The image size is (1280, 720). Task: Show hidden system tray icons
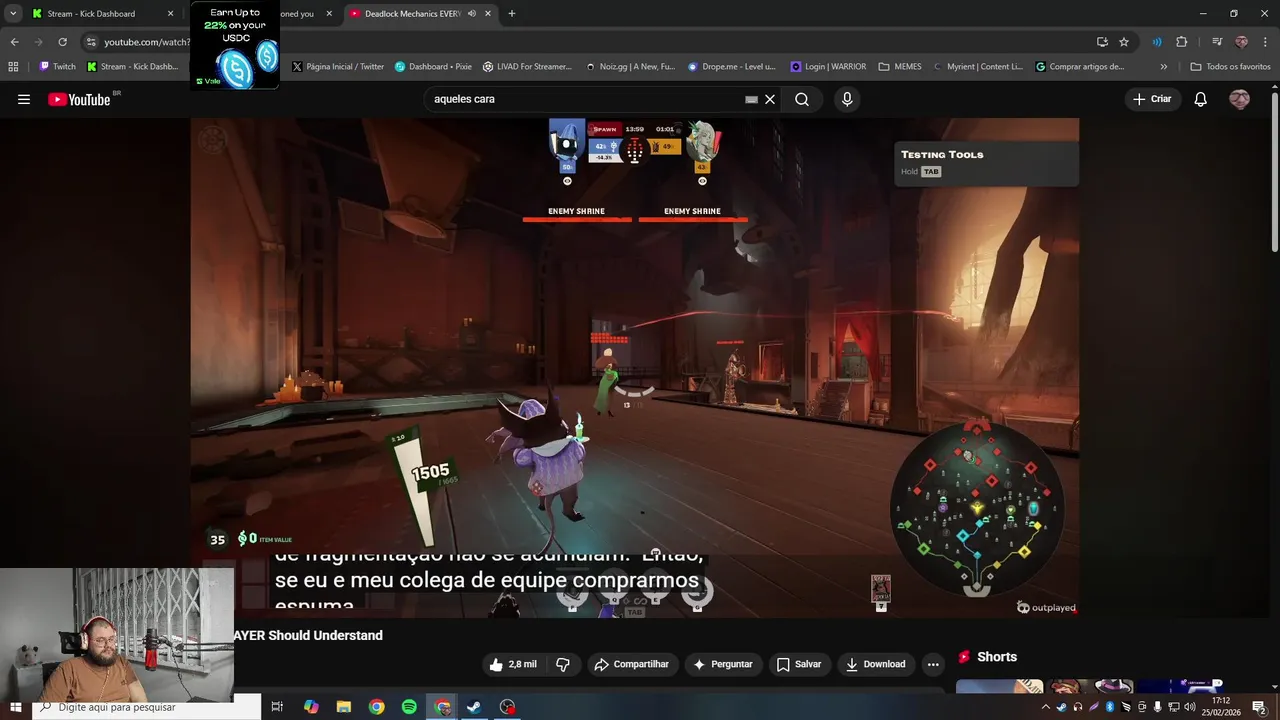coord(1045,707)
